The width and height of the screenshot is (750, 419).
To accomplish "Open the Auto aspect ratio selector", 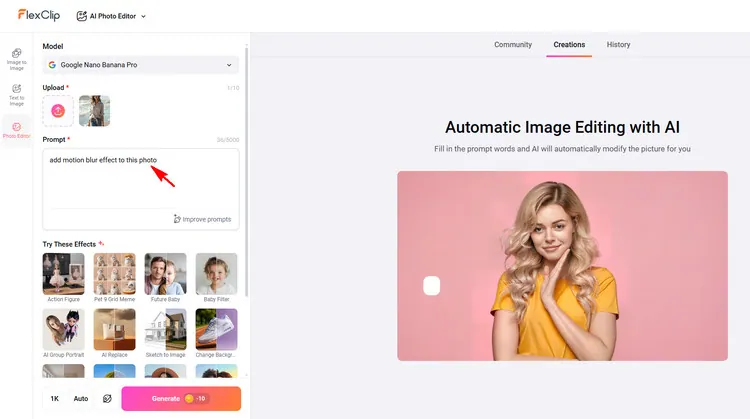I will point(81,398).
